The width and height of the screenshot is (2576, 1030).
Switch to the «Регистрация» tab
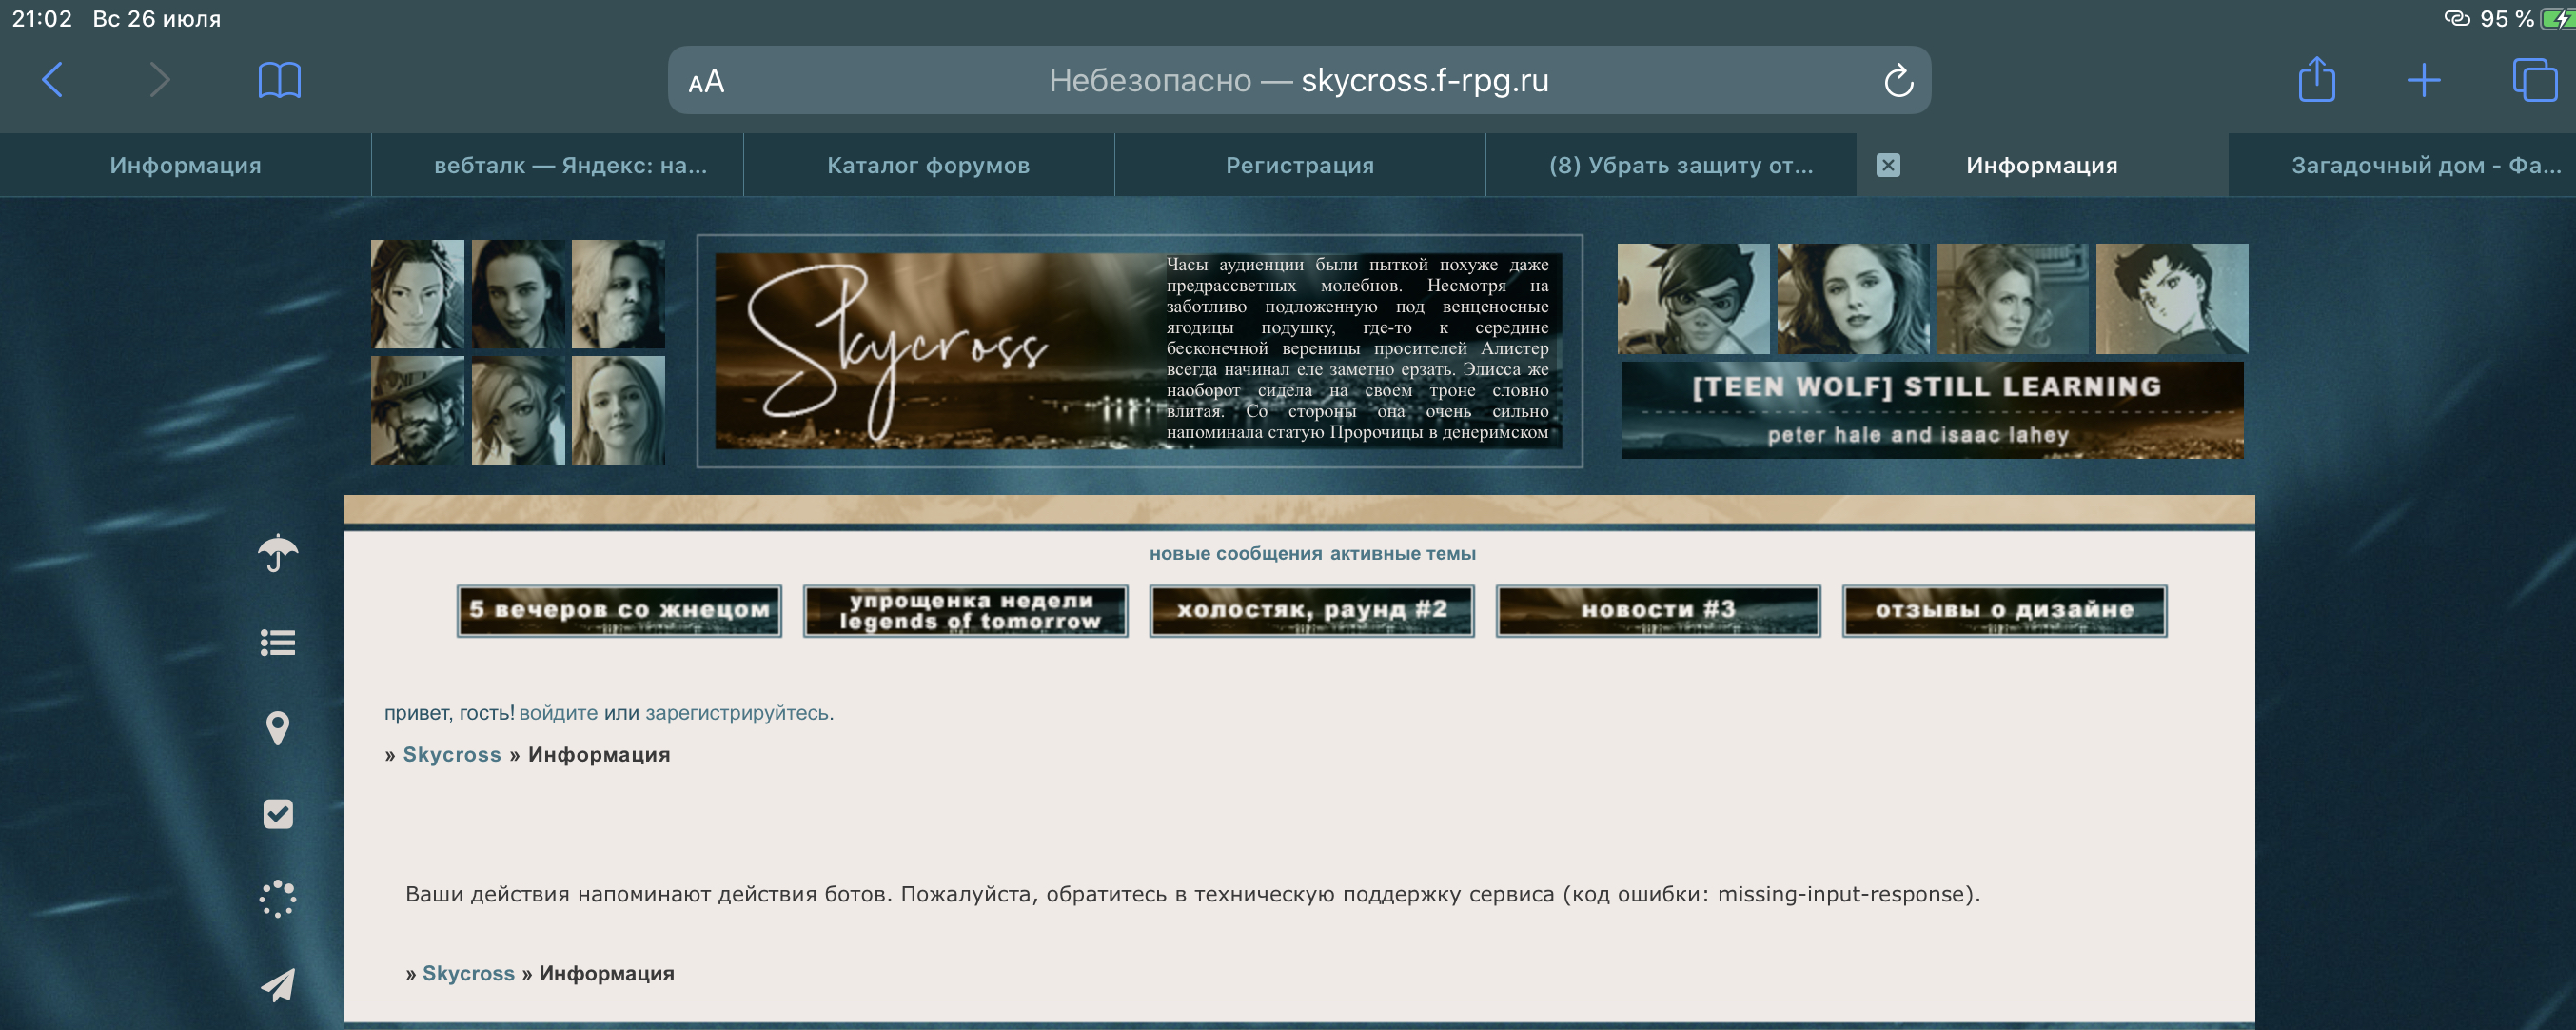pos(1300,165)
